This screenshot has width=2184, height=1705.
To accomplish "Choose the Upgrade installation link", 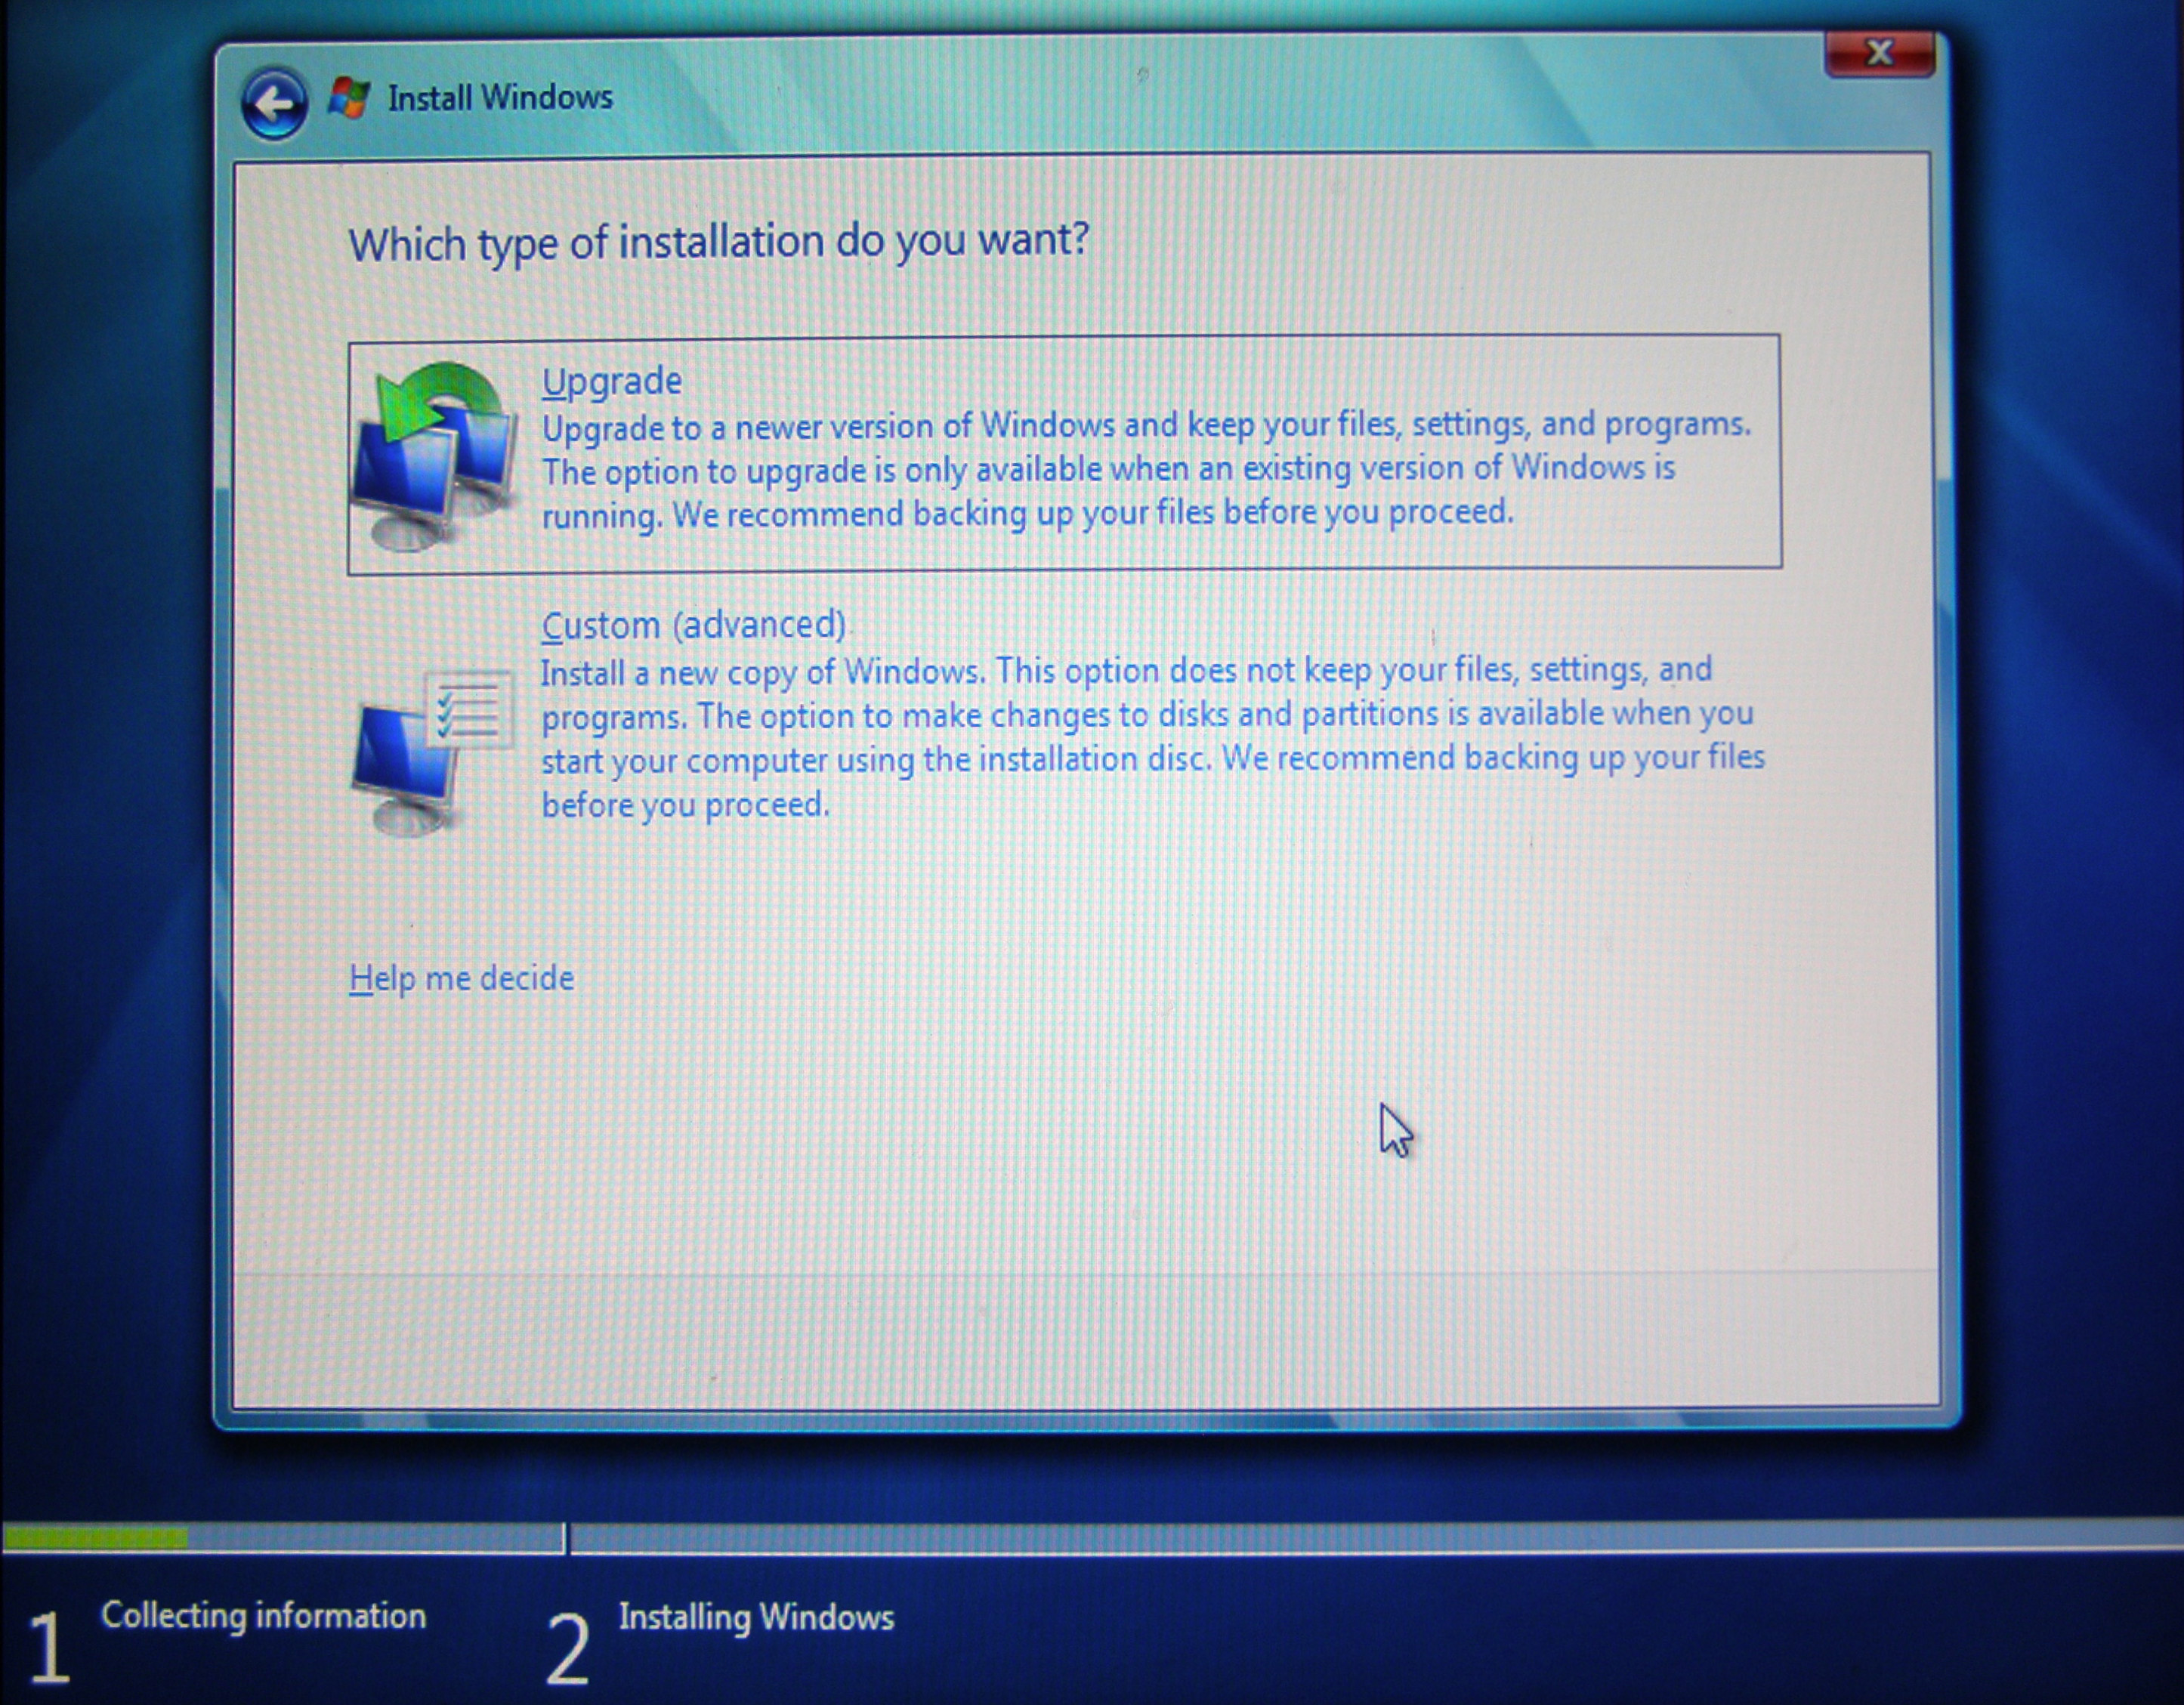I will click(x=612, y=381).
